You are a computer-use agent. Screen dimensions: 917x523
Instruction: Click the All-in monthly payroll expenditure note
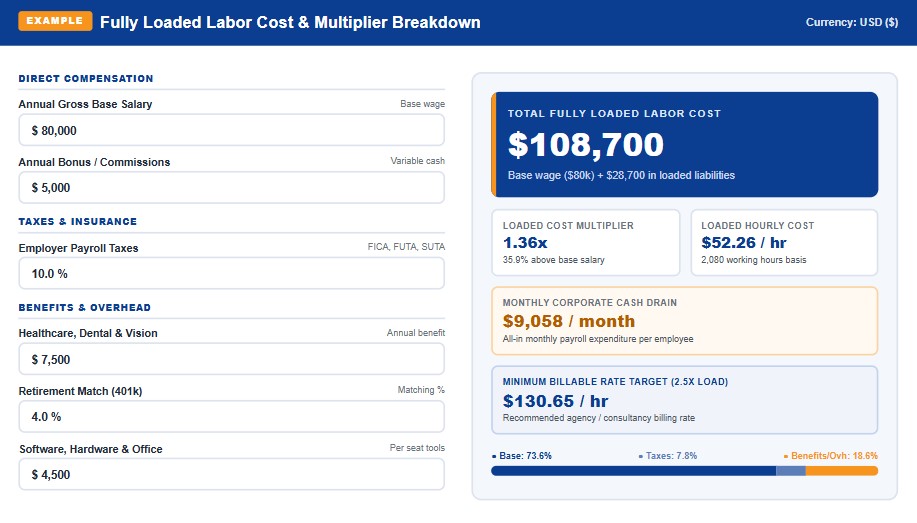tap(598, 339)
